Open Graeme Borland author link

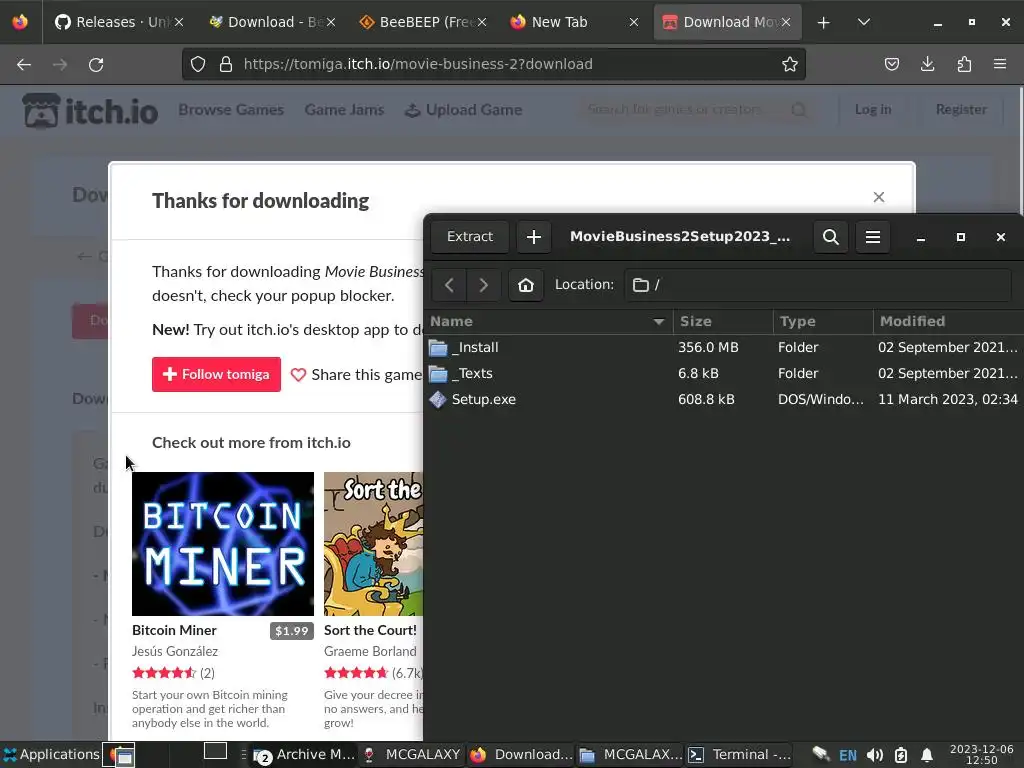(370, 651)
